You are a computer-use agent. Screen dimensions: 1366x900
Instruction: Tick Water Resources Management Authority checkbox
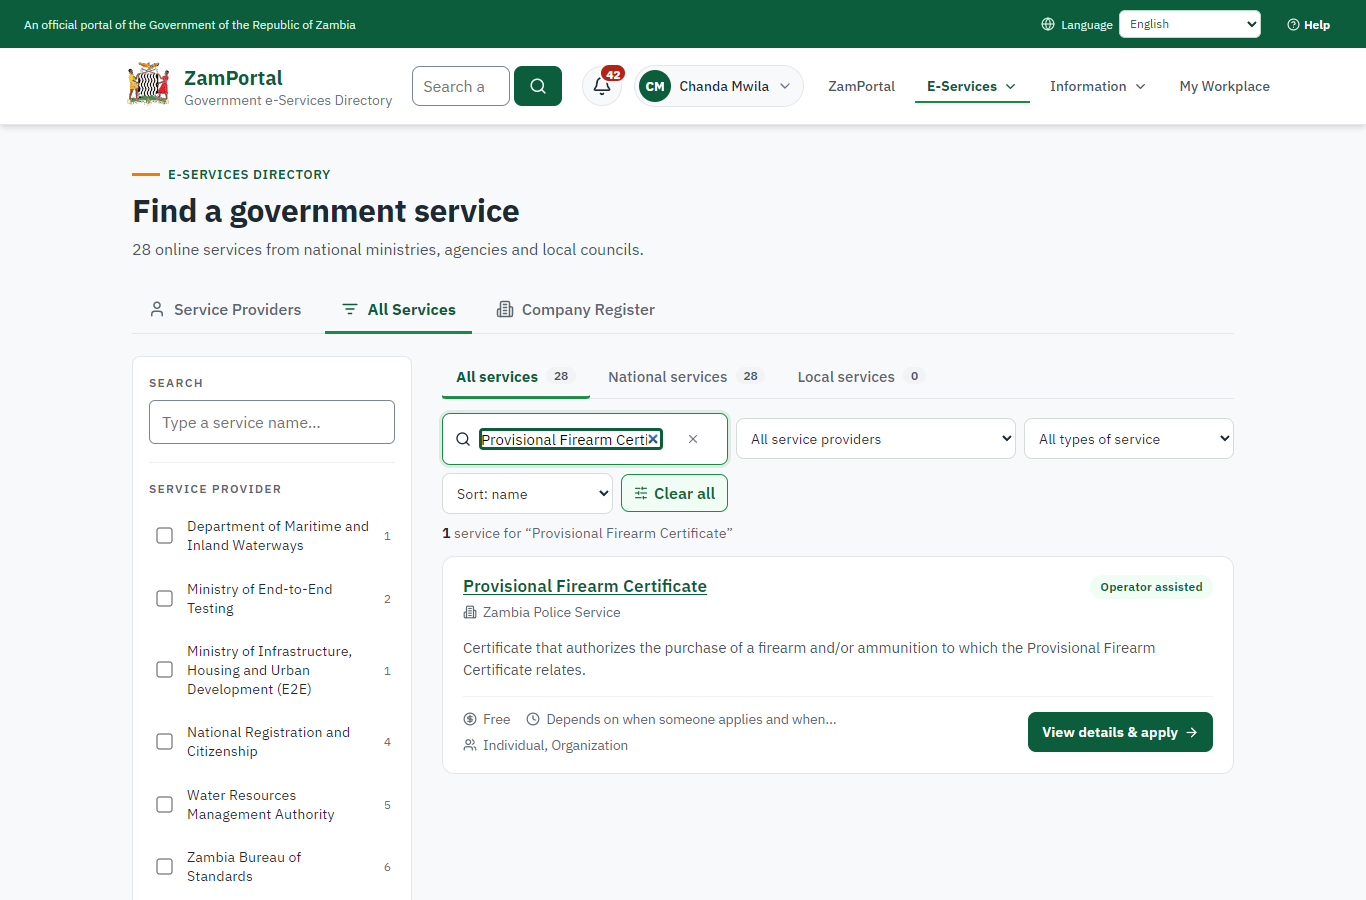tap(165, 805)
